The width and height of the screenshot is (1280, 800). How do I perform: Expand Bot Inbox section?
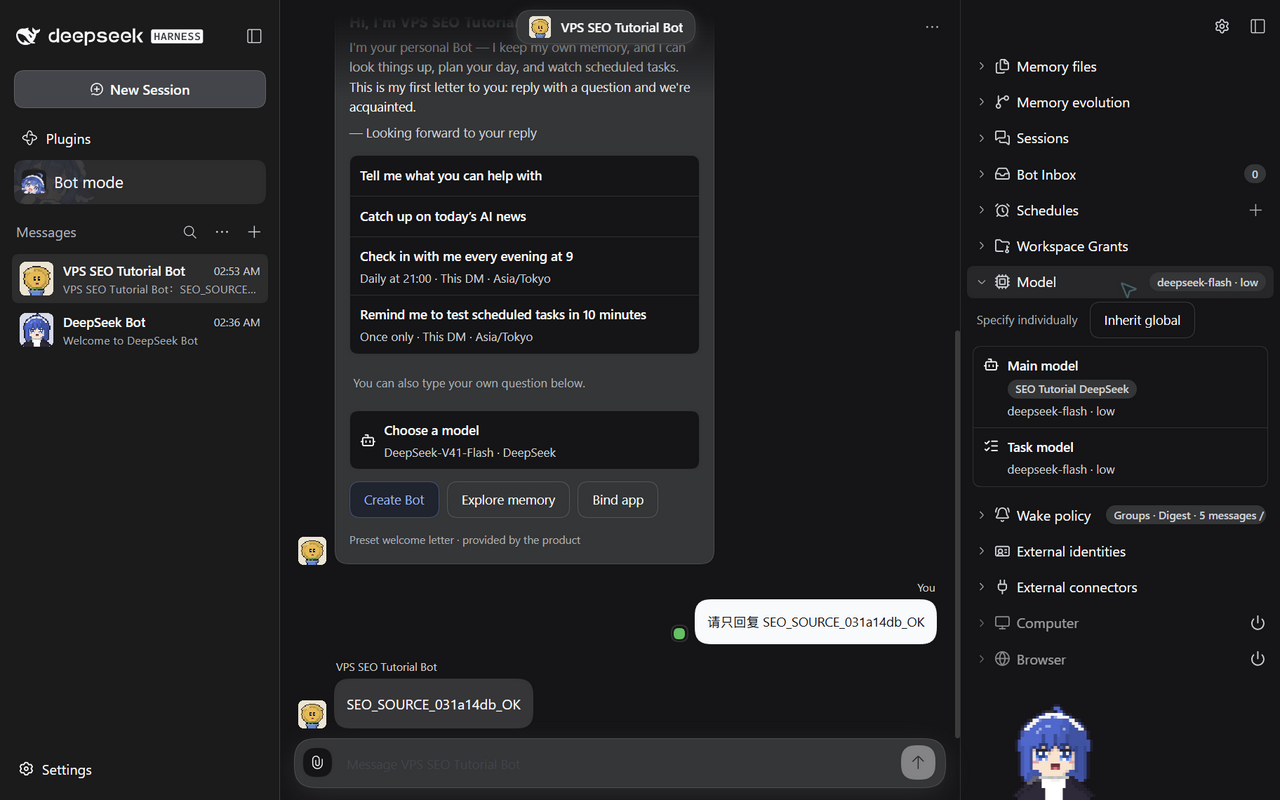[1120, 174]
